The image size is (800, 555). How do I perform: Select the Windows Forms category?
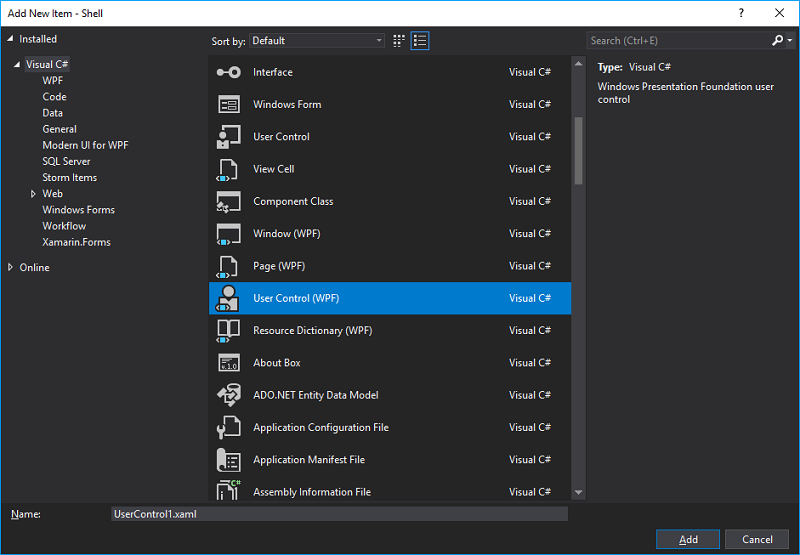pos(79,210)
